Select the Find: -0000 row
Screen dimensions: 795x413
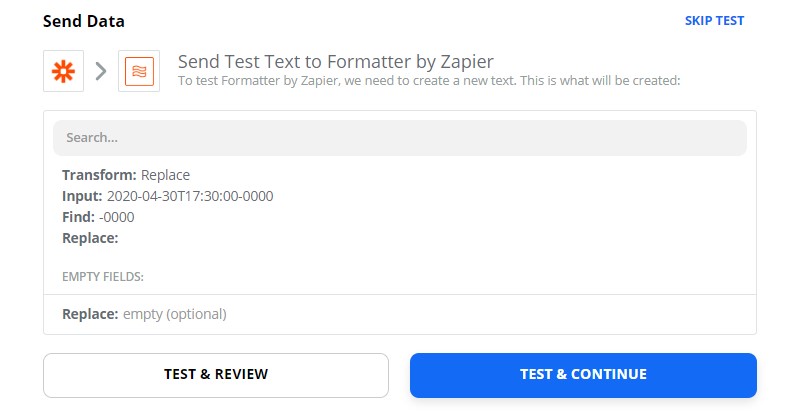pyautogui.click(x=98, y=217)
